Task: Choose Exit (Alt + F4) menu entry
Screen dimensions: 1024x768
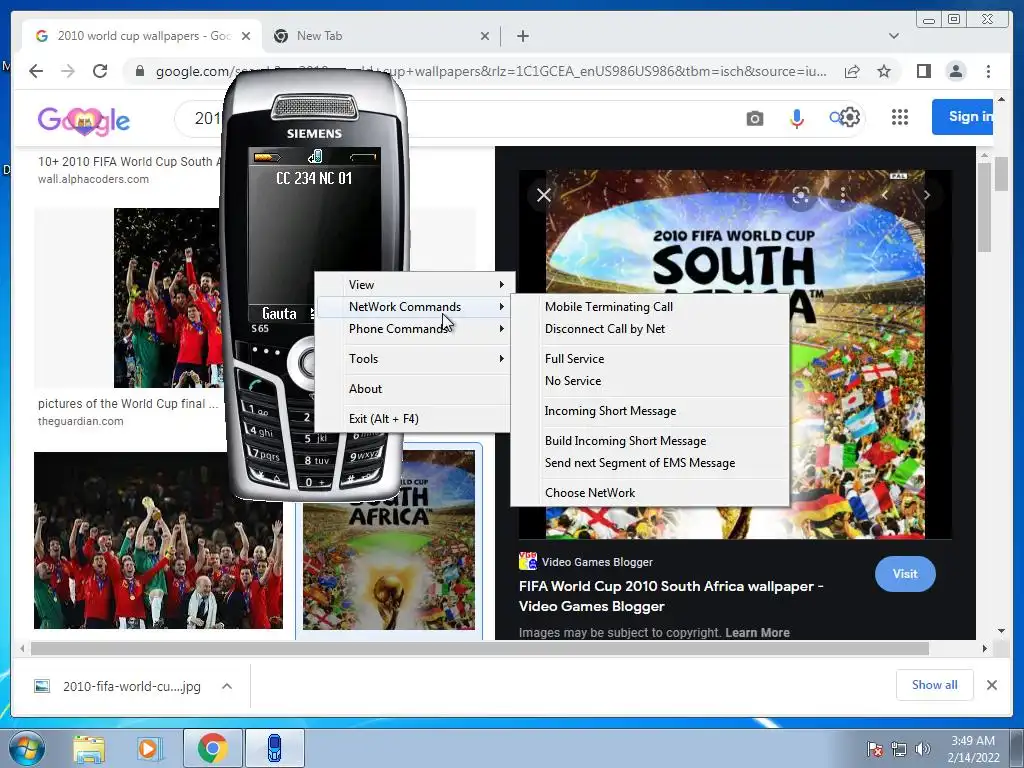Action: [x=414, y=419]
